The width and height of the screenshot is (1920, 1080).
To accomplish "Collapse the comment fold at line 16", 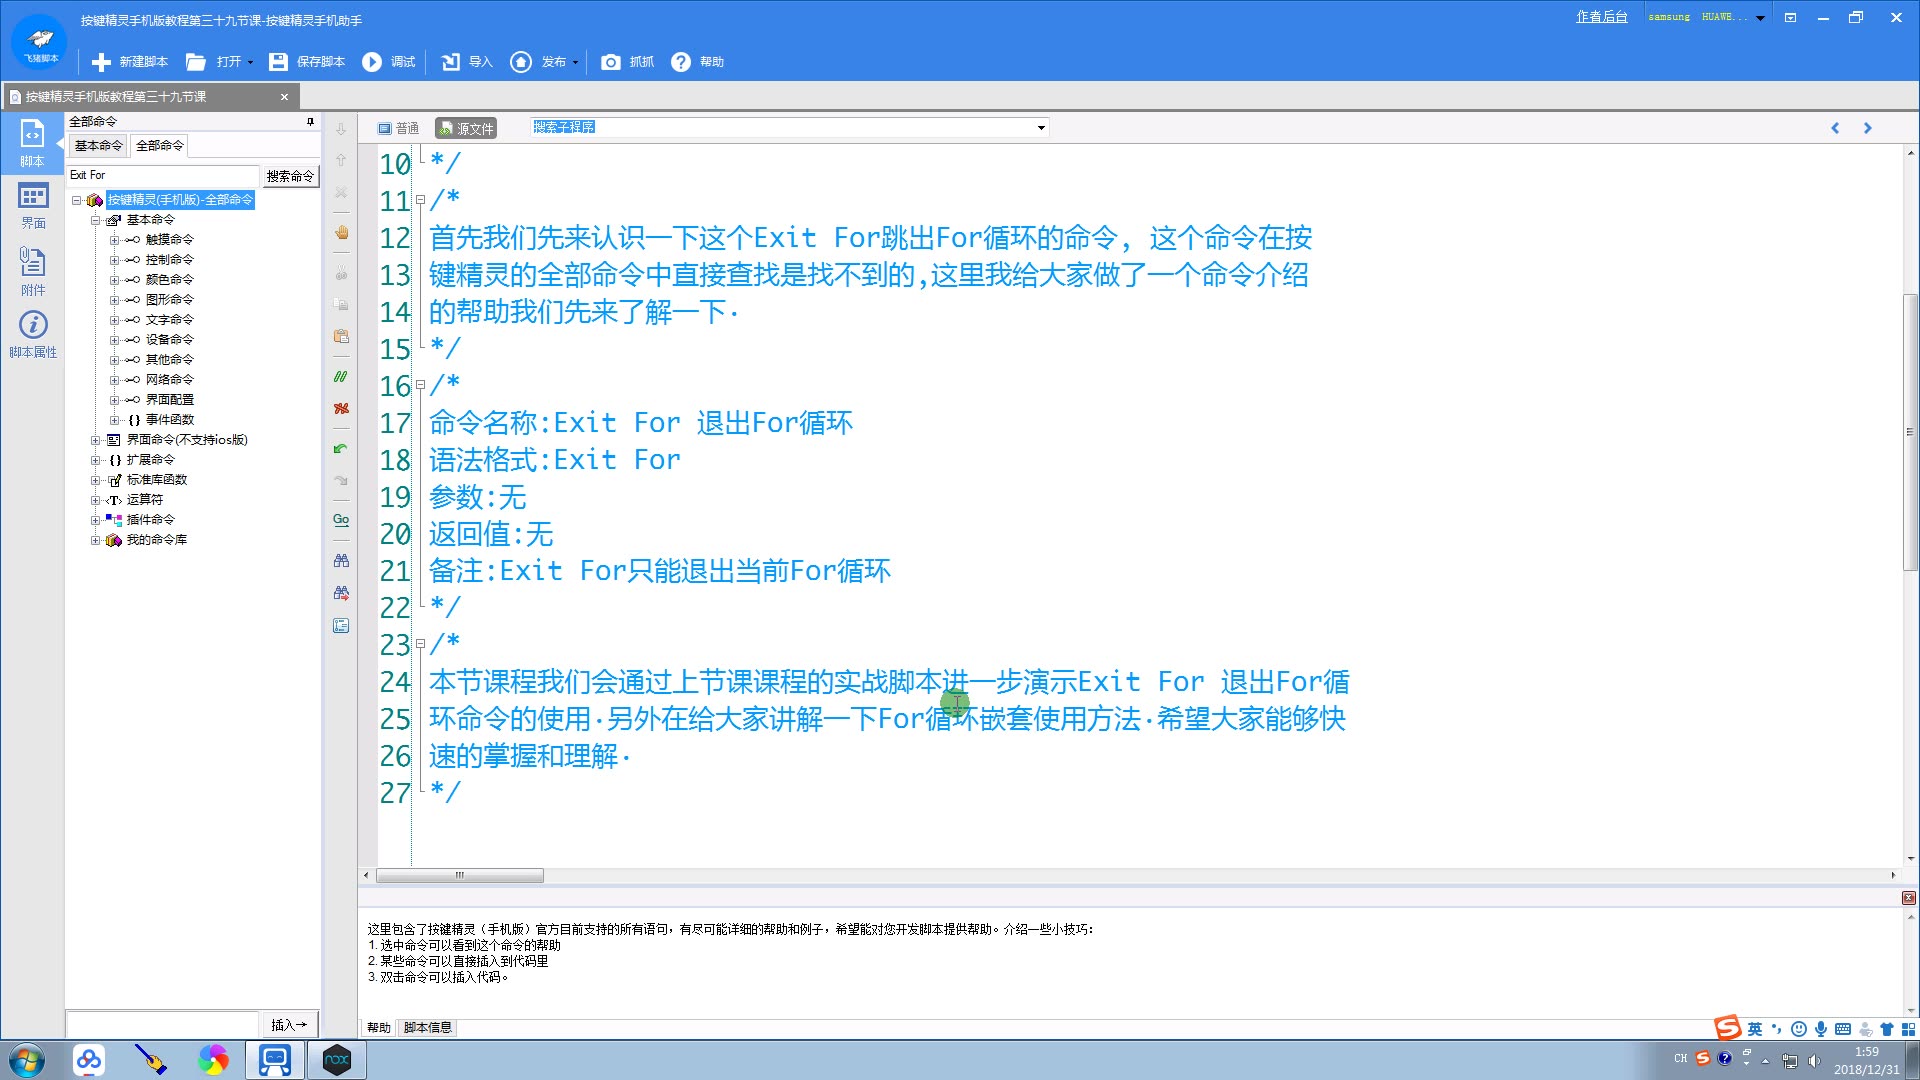I will click(420, 384).
